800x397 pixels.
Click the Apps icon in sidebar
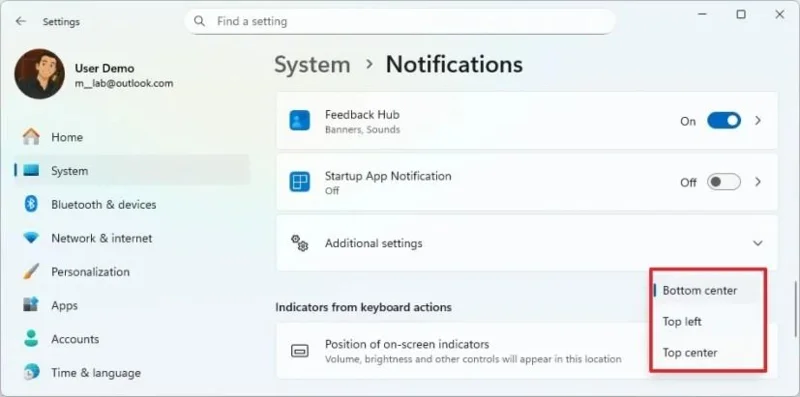pos(31,305)
